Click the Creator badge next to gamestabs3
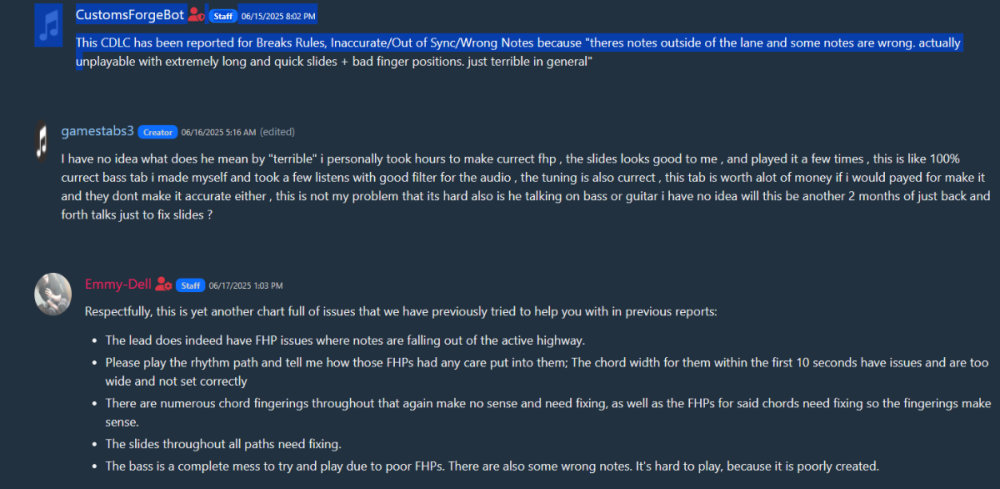Screen dimensions: 1000x489 (158, 132)
